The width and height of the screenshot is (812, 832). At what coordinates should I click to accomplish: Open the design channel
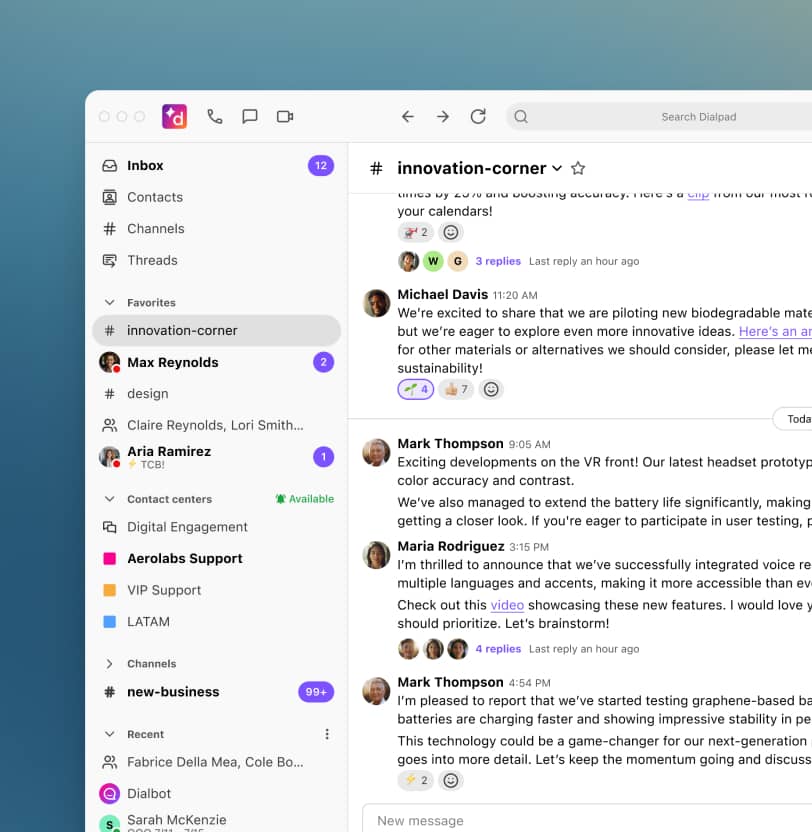(x=217, y=394)
